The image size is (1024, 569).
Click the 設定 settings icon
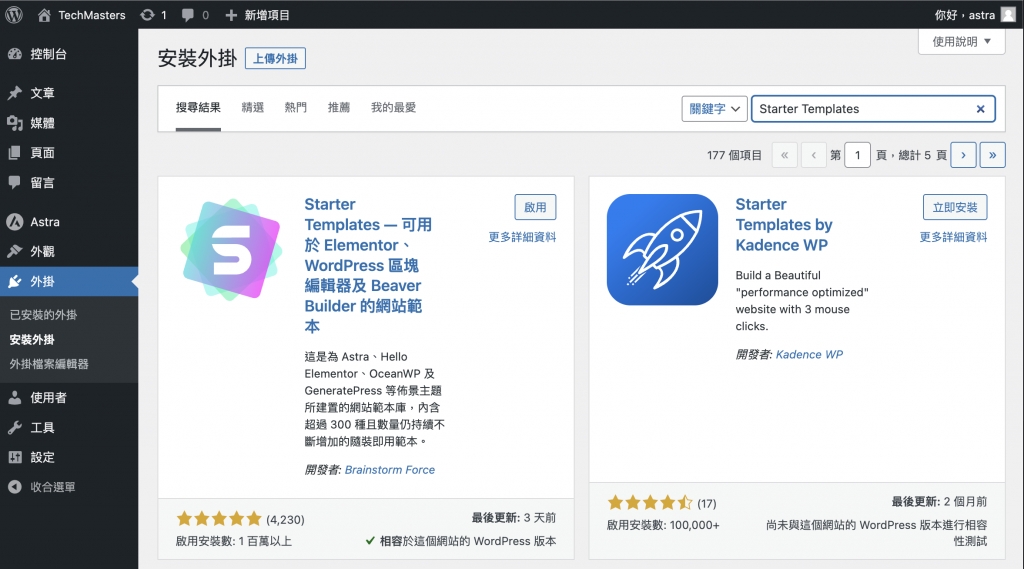[15, 457]
